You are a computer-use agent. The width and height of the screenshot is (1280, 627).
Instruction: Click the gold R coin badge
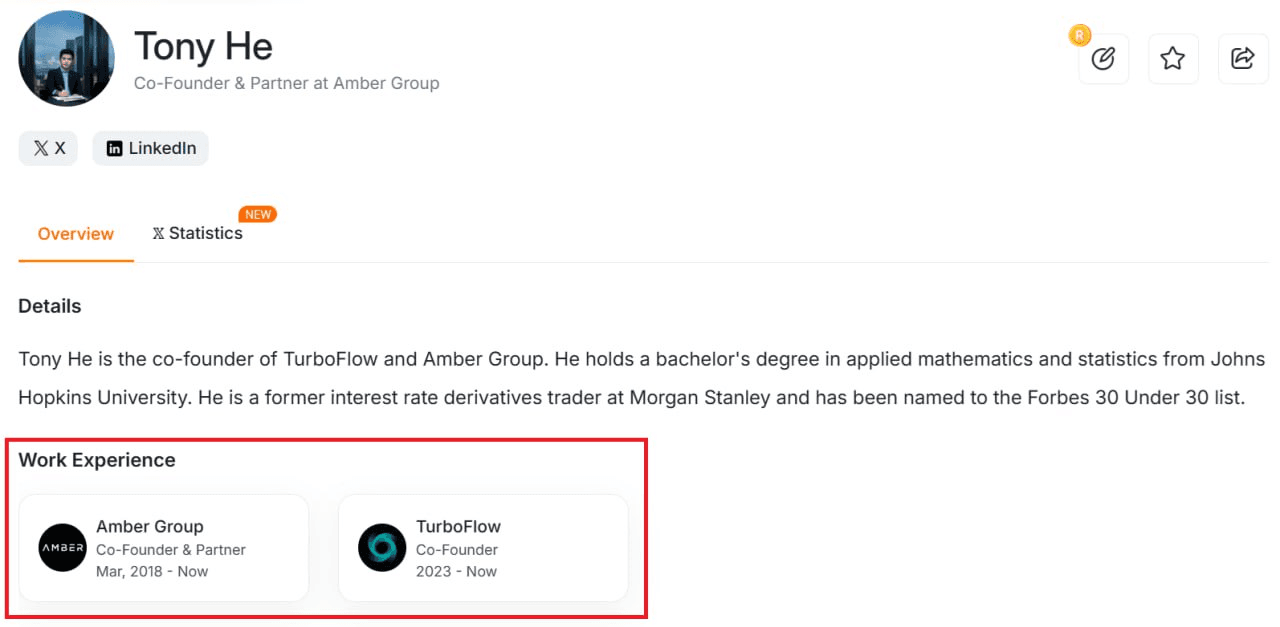pos(1079,36)
